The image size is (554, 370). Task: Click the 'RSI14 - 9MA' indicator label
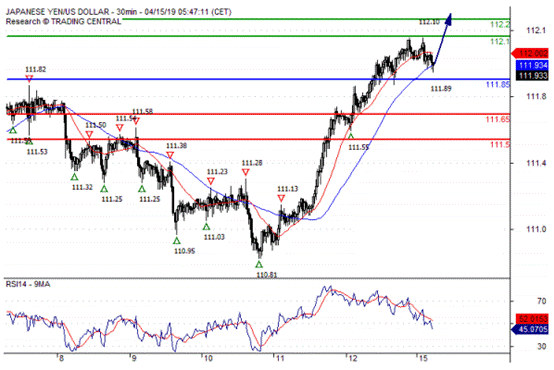point(28,284)
